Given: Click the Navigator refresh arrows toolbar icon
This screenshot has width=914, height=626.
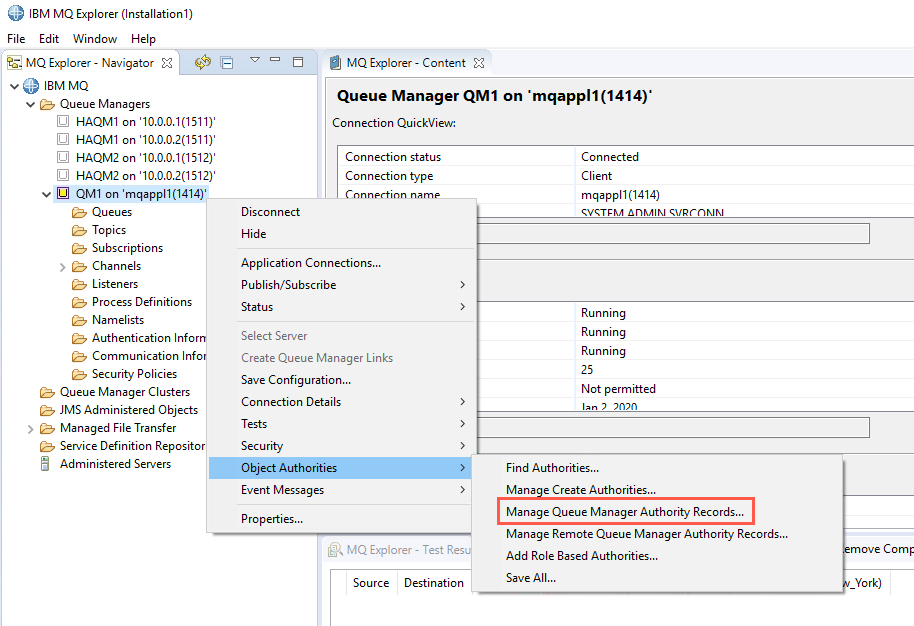Looking at the screenshot, I should [203, 62].
